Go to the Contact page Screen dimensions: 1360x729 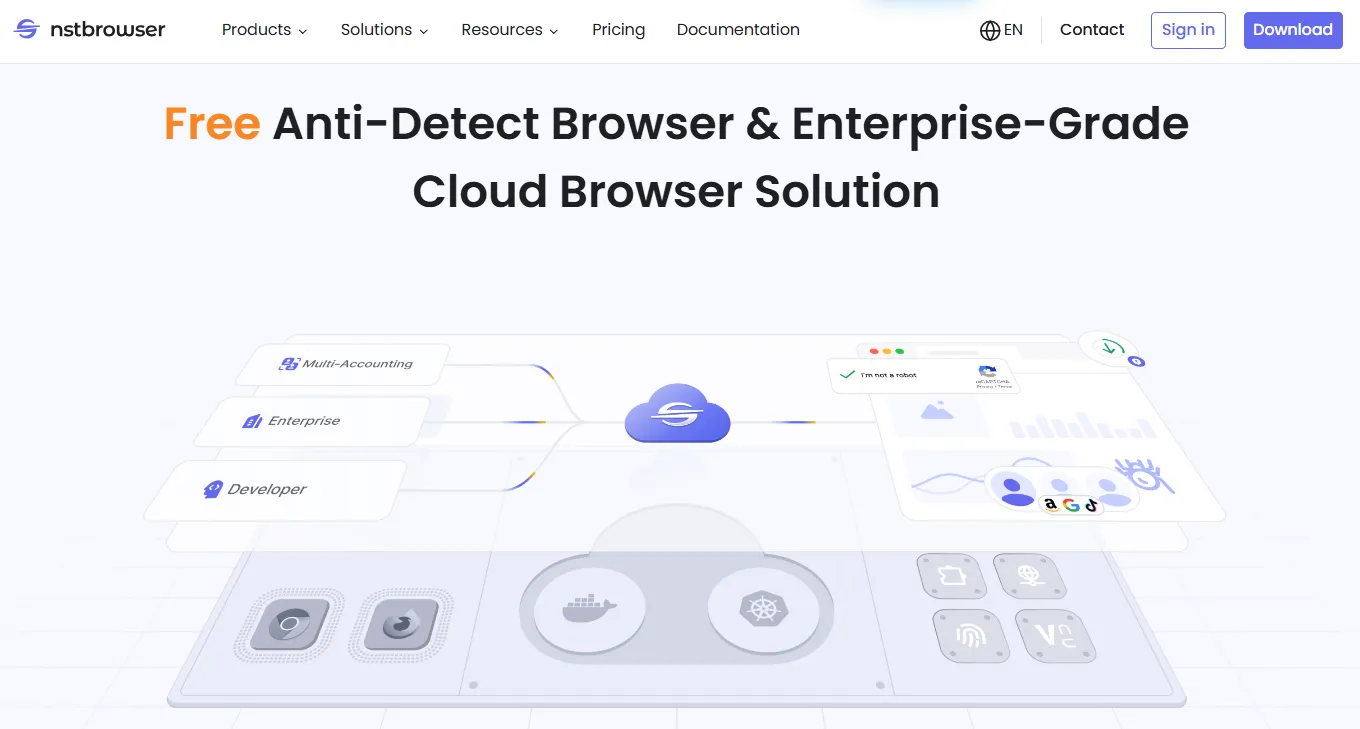click(1092, 30)
